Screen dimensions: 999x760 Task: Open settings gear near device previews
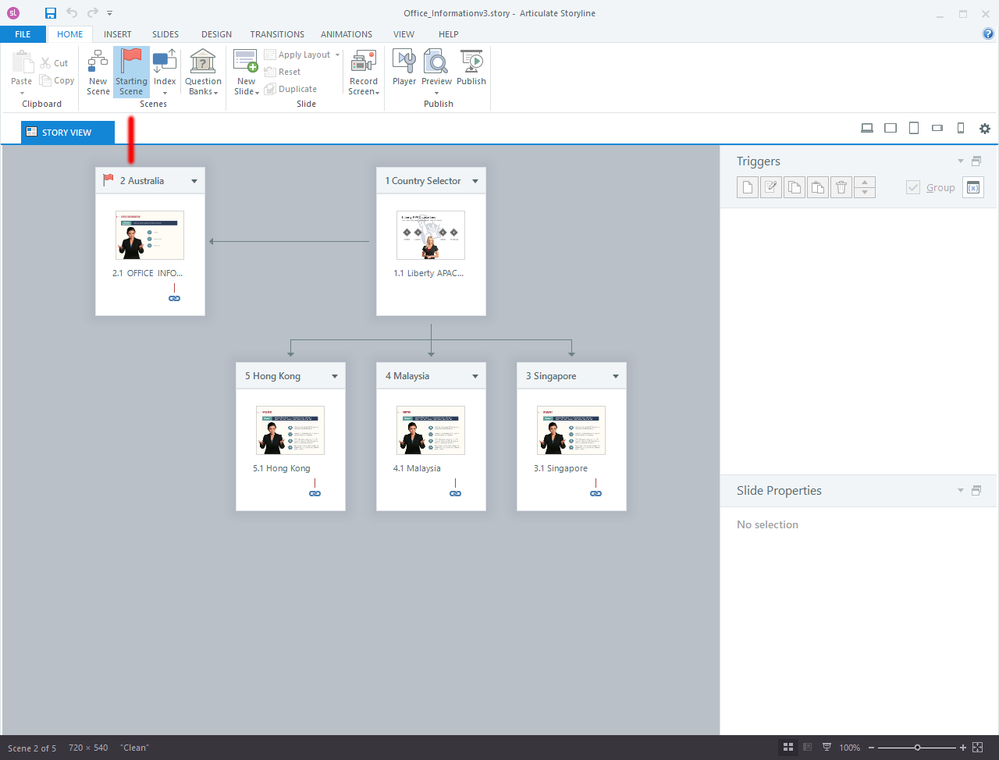click(985, 128)
